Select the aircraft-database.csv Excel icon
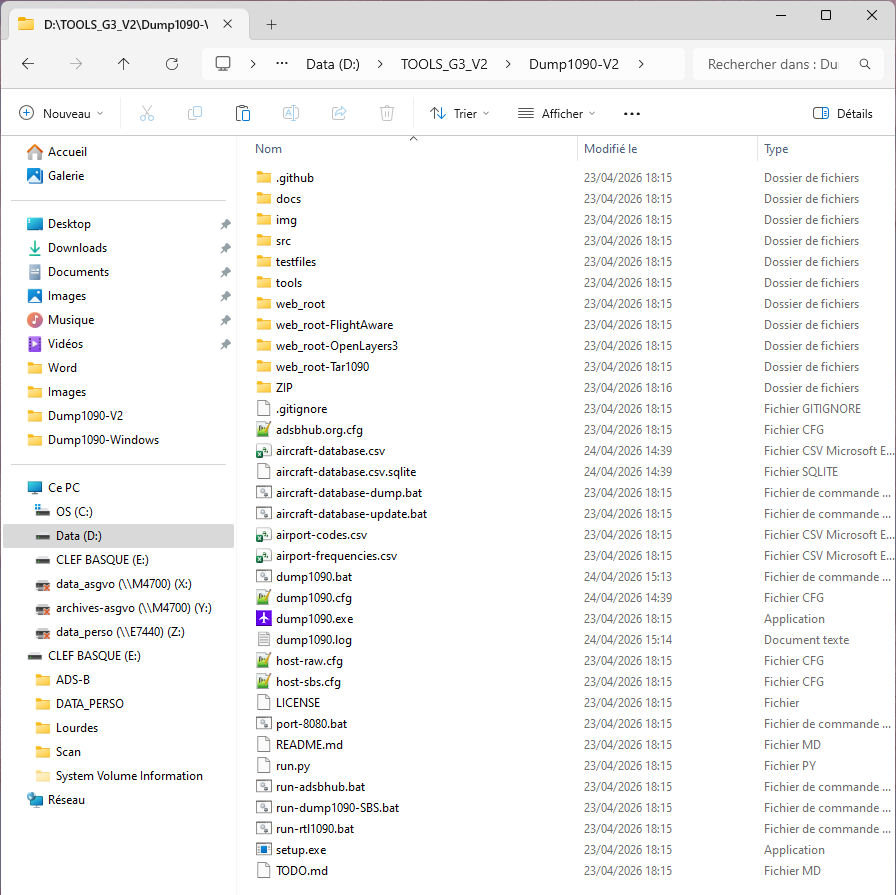The image size is (896, 895). [263, 451]
